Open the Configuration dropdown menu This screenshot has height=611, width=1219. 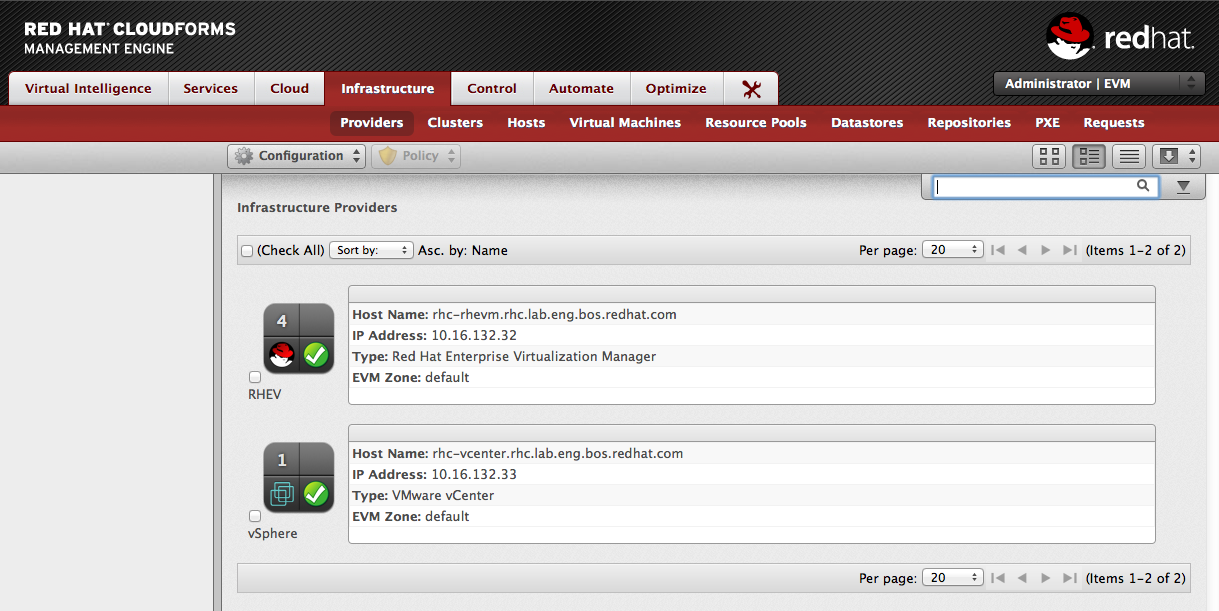[297, 156]
